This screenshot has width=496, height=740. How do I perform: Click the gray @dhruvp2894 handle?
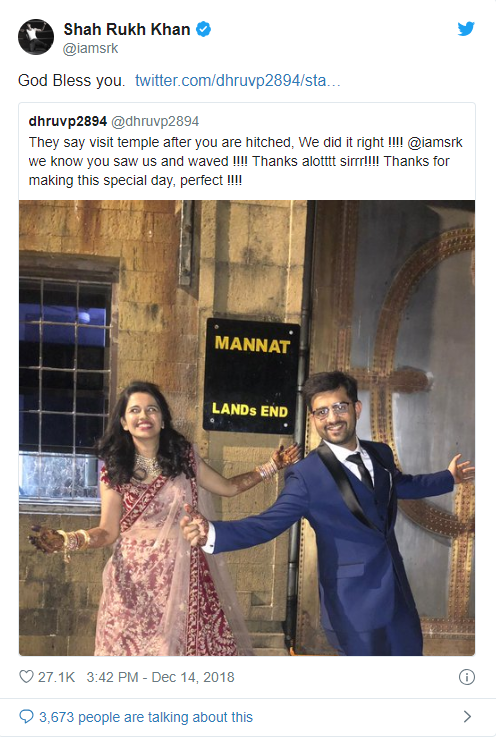click(155, 121)
